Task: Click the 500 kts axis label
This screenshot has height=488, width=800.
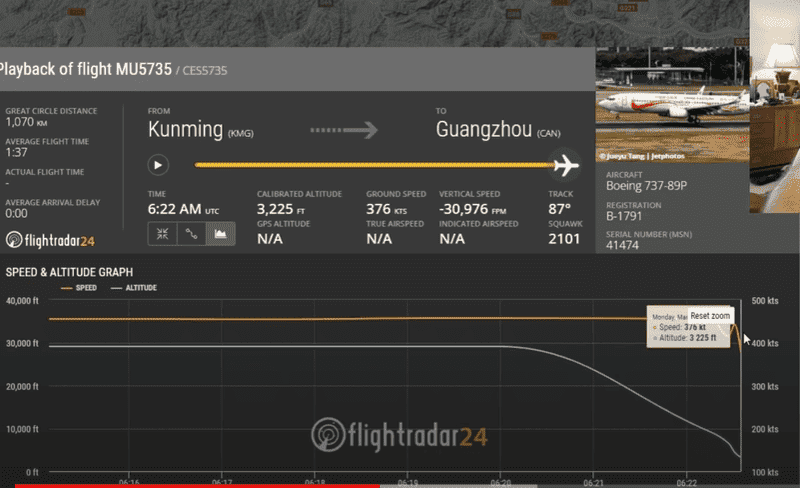Action: click(x=765, y=301)
